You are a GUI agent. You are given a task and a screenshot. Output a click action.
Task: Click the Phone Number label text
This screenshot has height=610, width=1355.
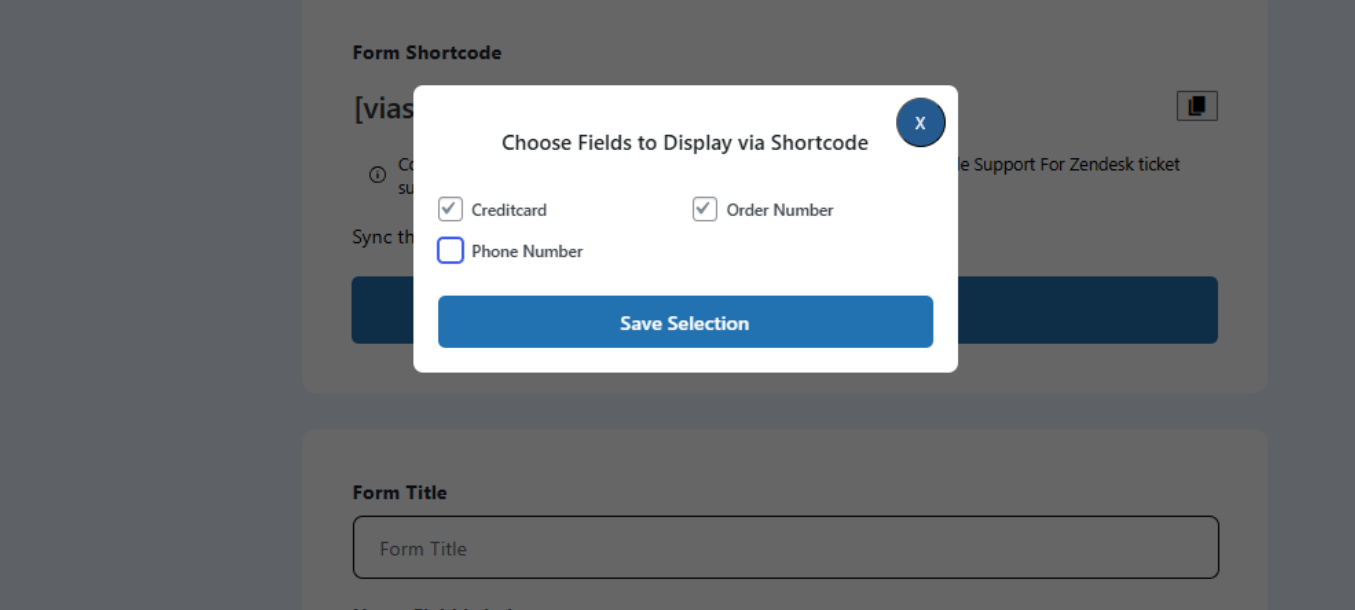click(527, 251)
